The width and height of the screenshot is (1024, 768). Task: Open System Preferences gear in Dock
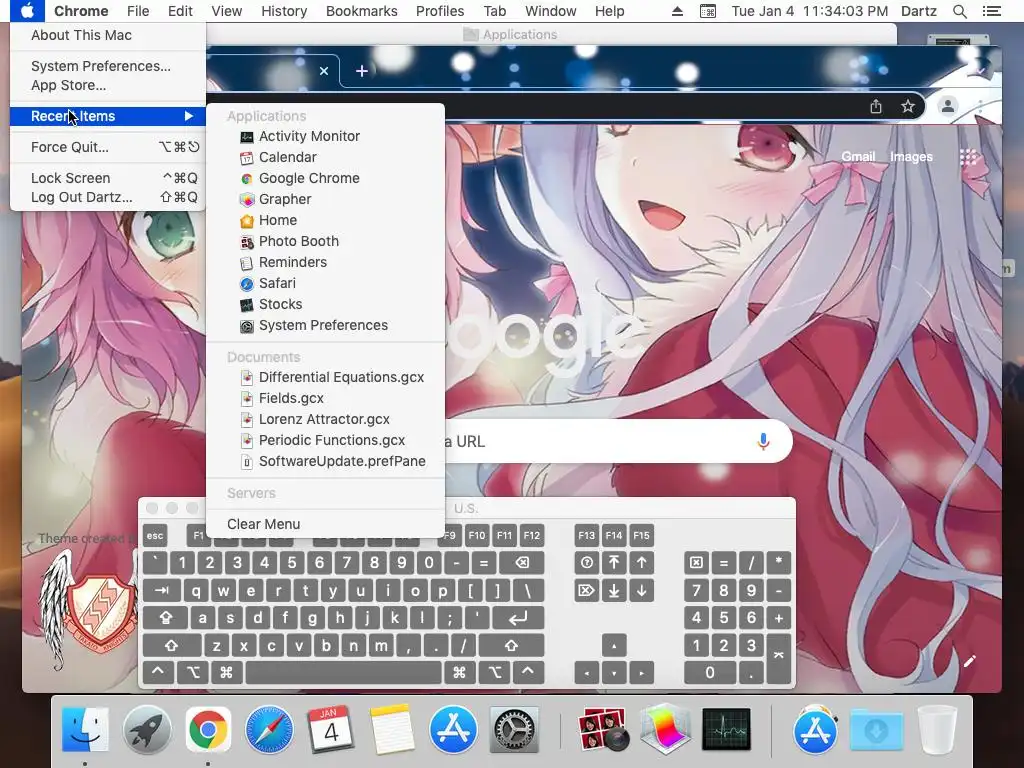tap(514, 729)
